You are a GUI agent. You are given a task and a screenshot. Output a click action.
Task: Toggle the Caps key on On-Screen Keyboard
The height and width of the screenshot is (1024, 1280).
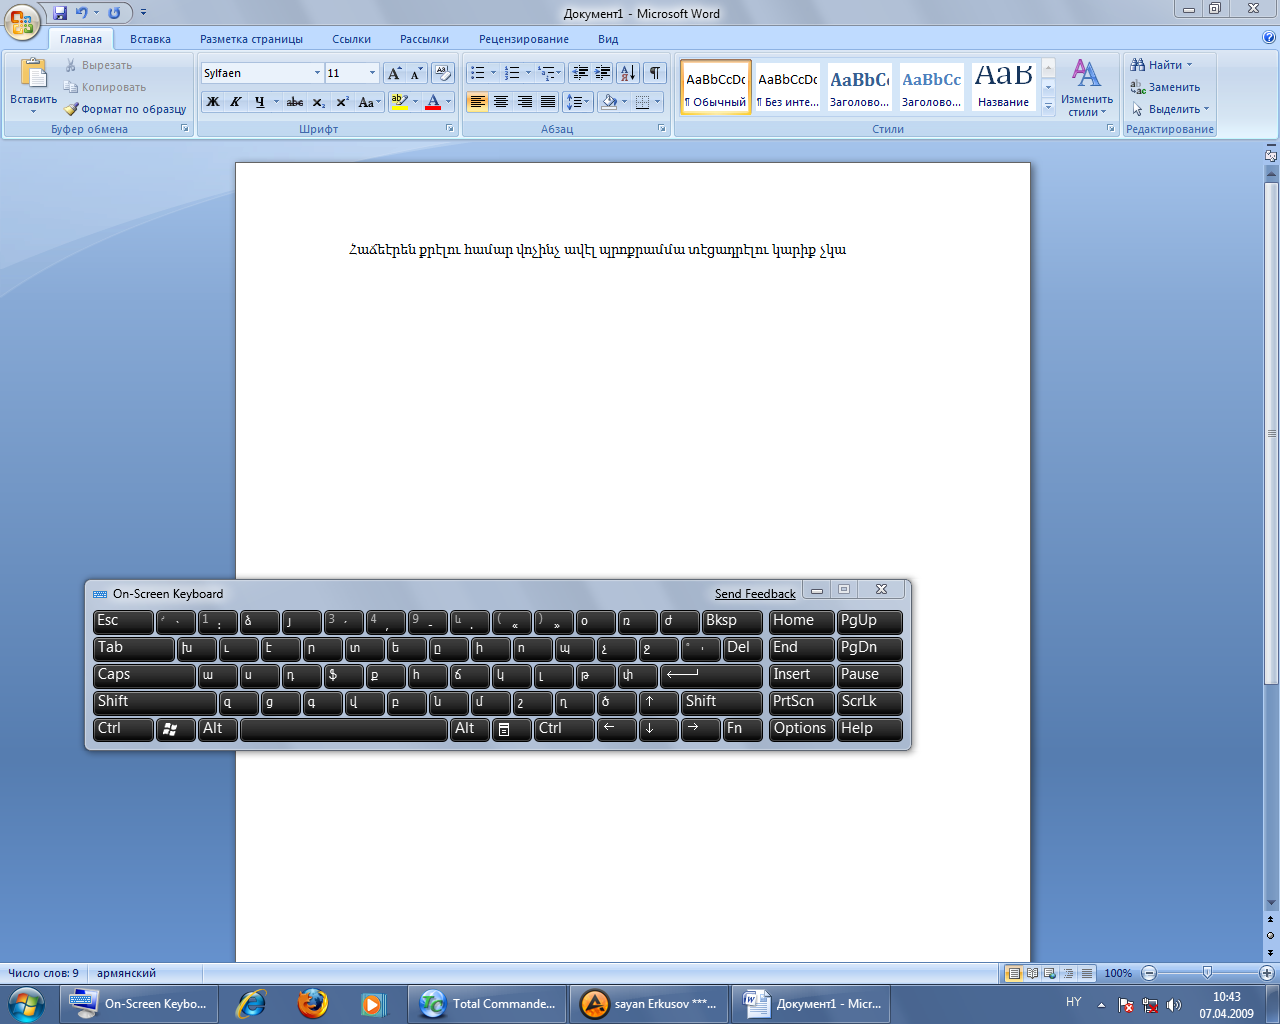[144, 675]
